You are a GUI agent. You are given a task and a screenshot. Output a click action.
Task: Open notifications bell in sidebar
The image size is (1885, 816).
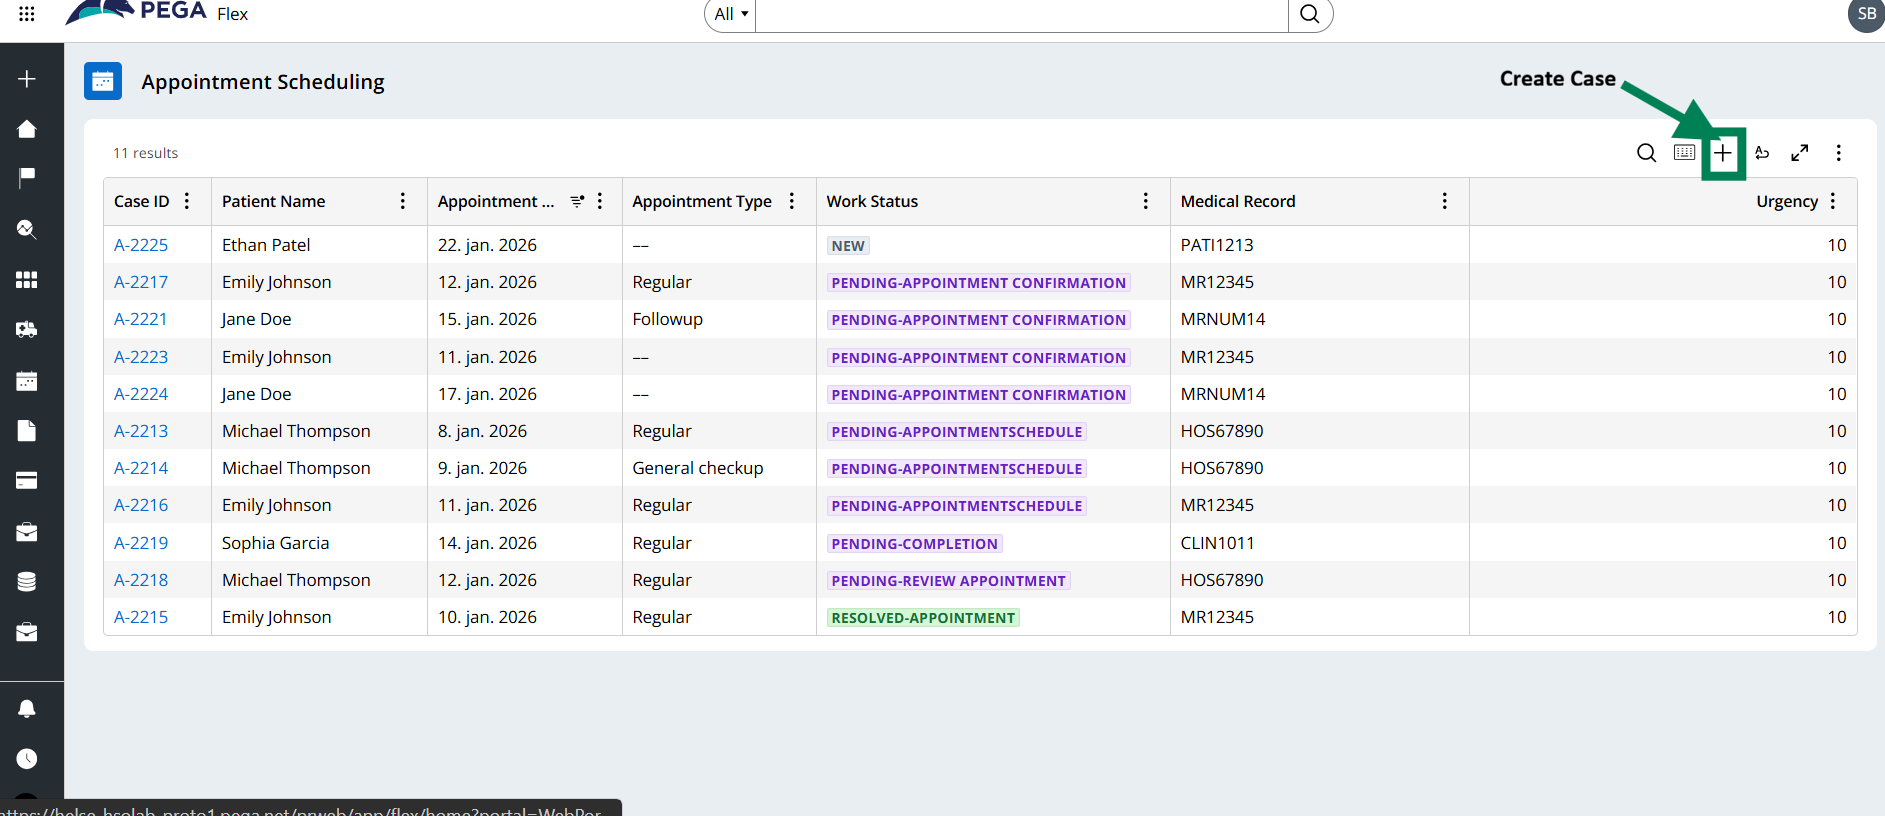(x=27, y=709)
